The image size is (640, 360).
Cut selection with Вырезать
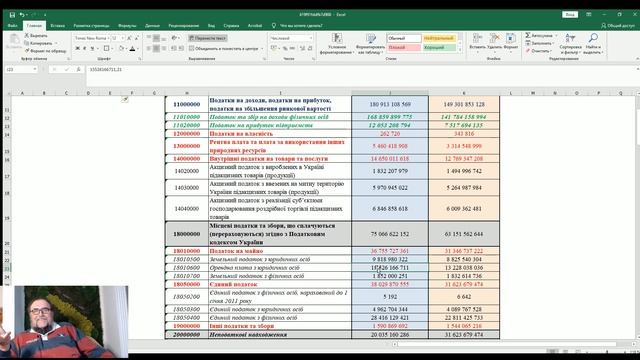point(36,36)
